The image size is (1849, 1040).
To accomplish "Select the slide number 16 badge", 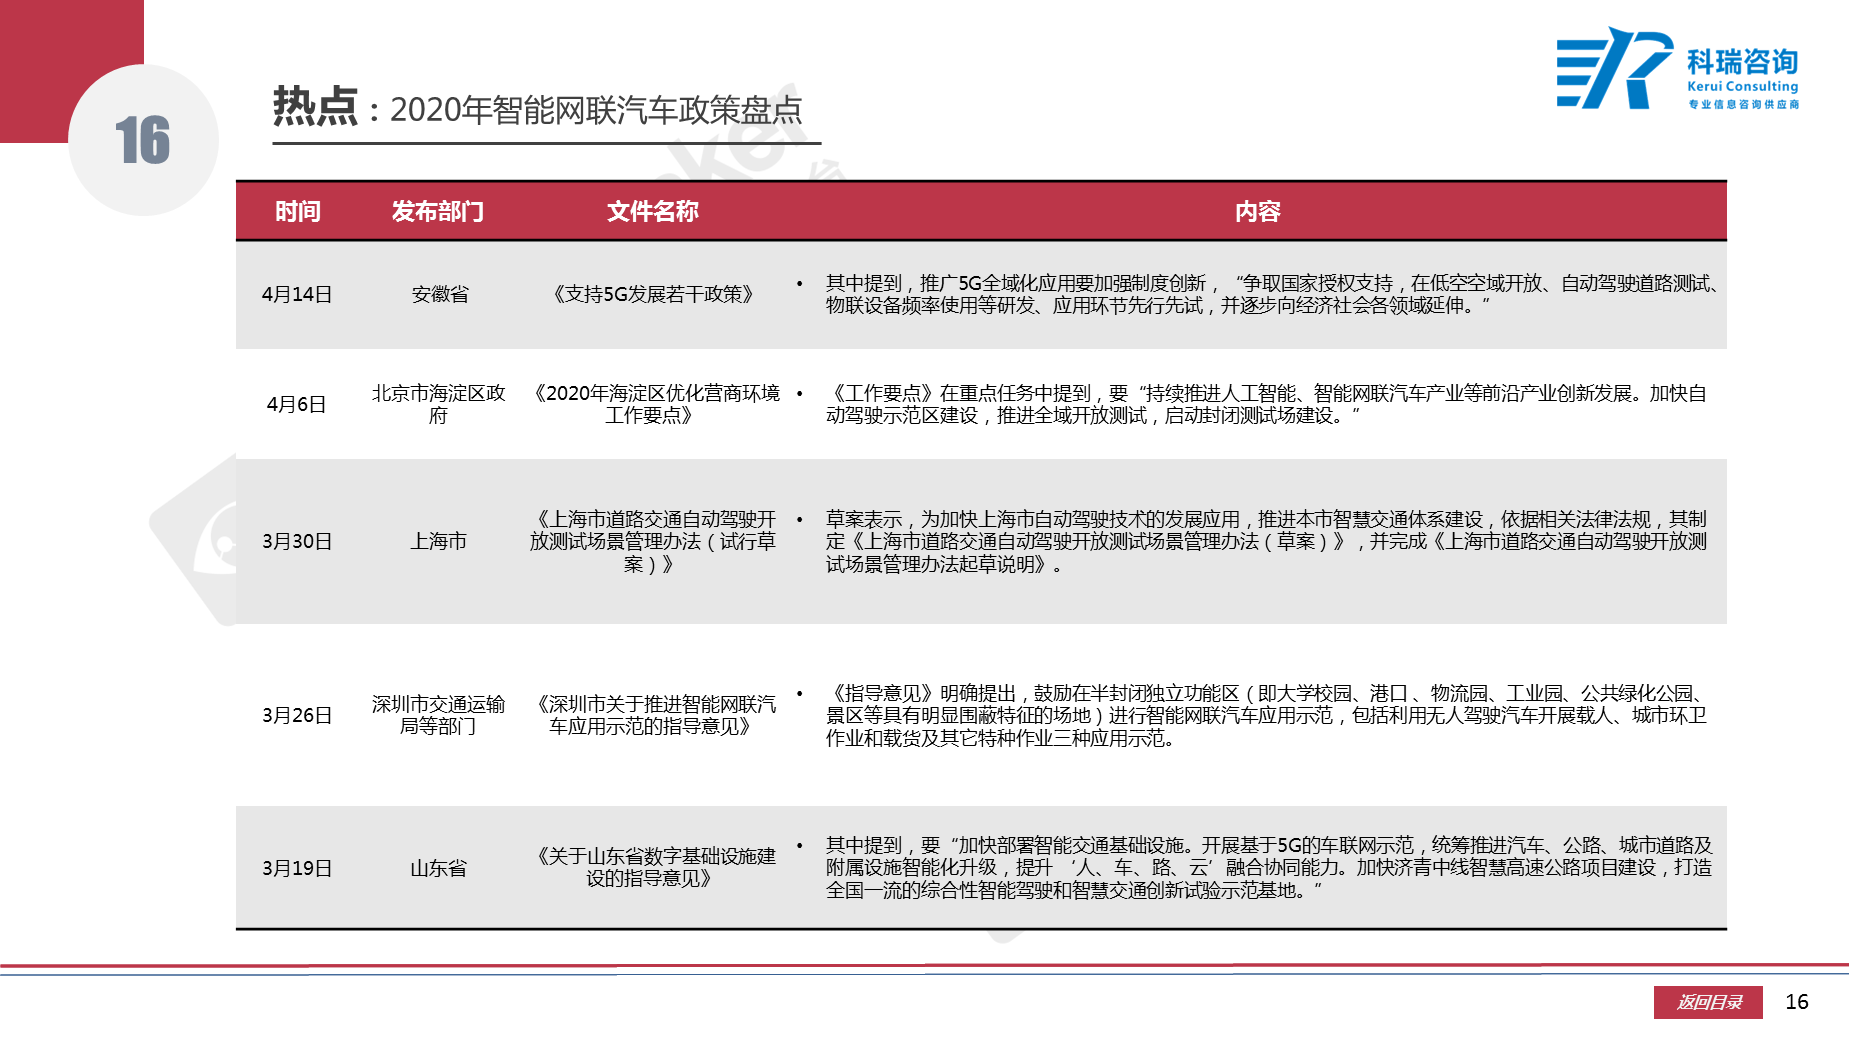I will [143, 140].
